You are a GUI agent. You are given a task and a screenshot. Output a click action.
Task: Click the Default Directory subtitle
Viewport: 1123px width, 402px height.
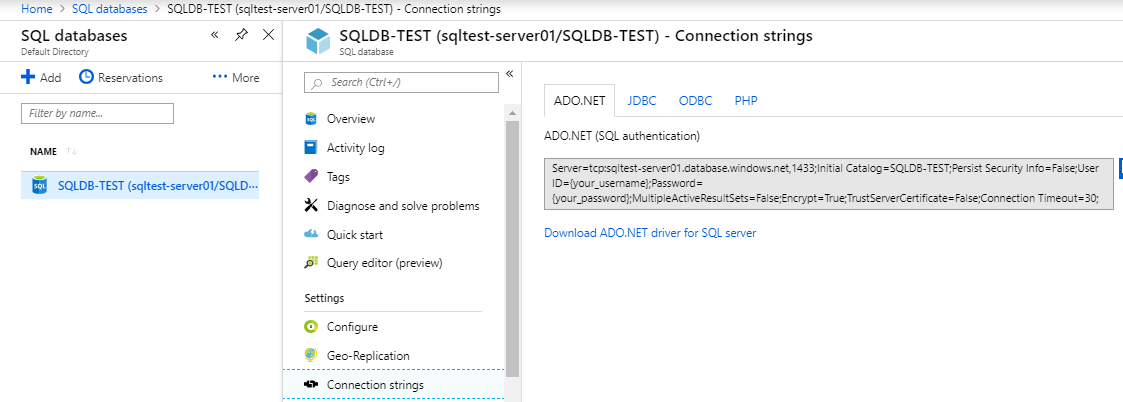point(54,52)
